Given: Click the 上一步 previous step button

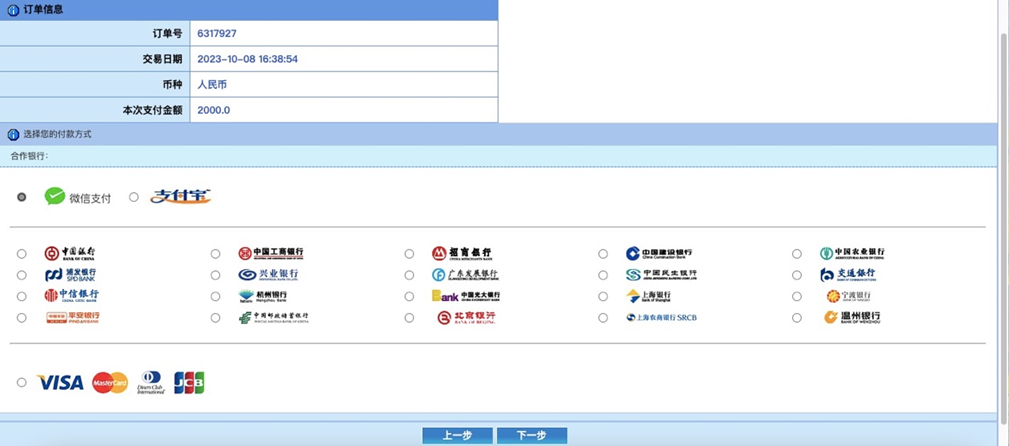Looking at the screenshot, I should coord(456,435).
